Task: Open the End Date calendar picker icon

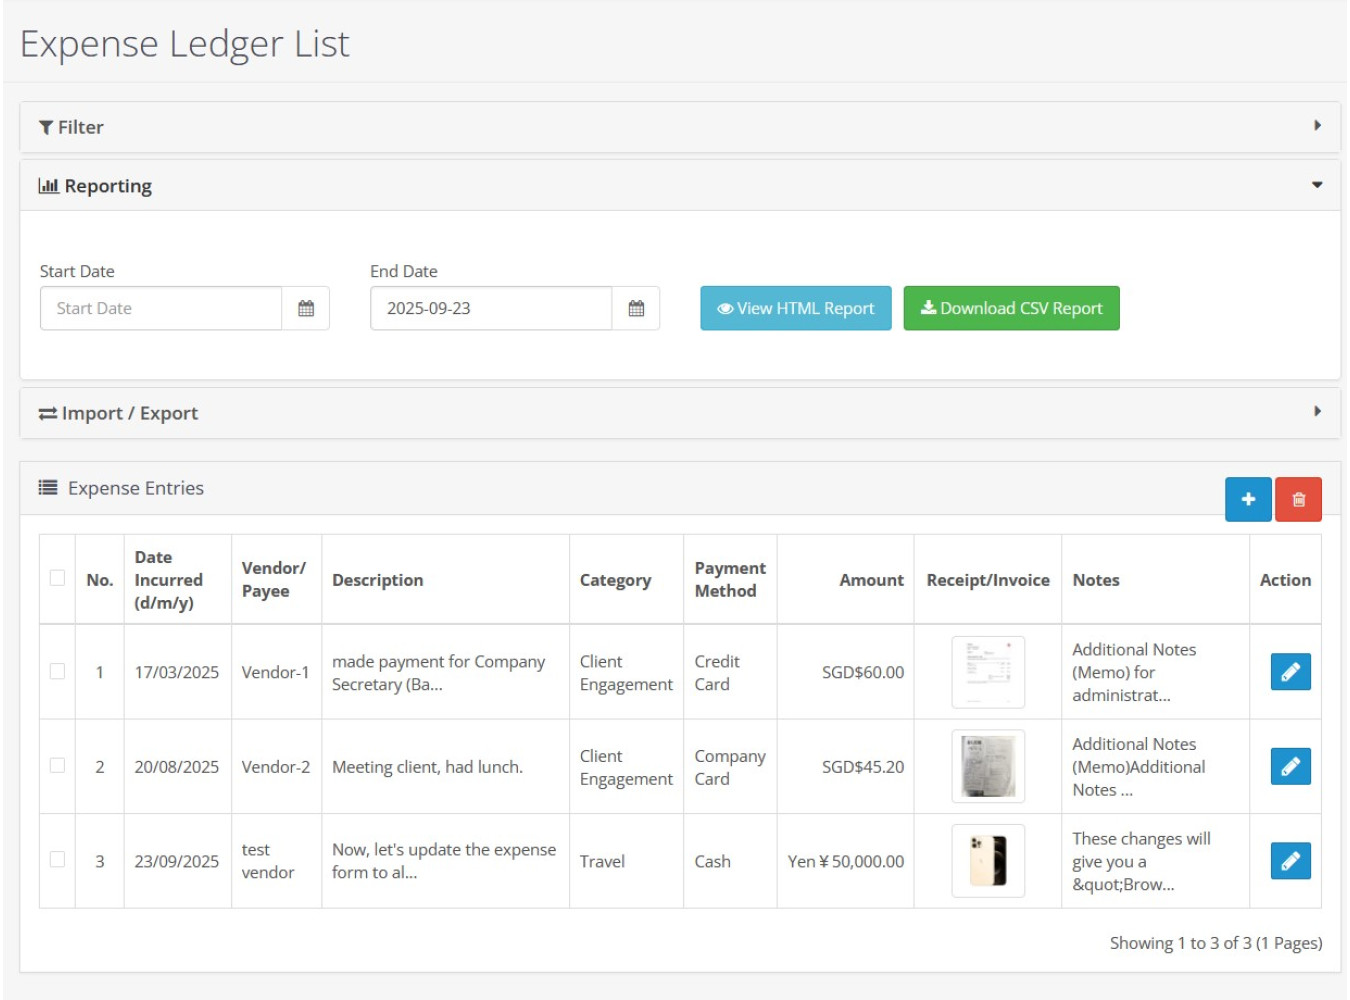Action: pyautogui.click(x=636, y=308)
